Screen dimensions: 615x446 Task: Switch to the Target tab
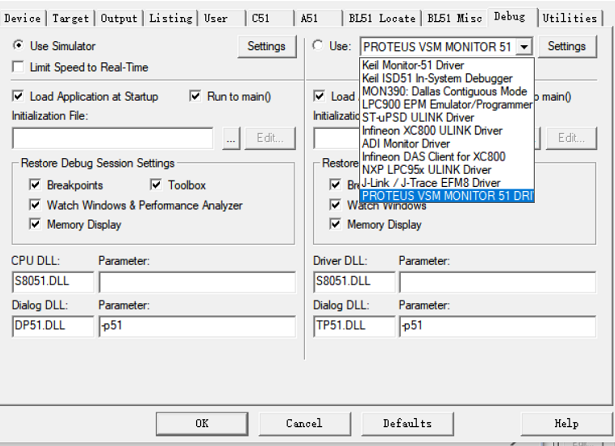[x=71, y=18]
